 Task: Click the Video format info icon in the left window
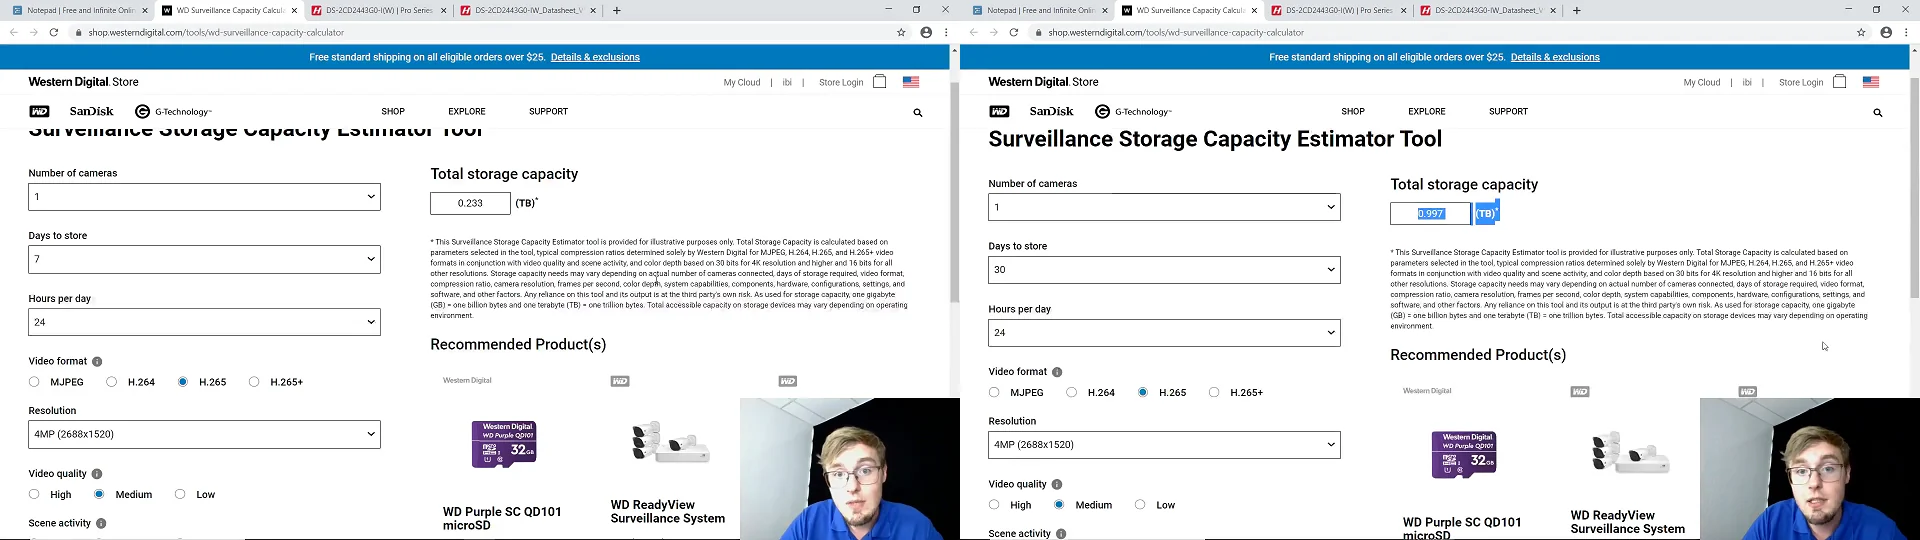point(97,362)
